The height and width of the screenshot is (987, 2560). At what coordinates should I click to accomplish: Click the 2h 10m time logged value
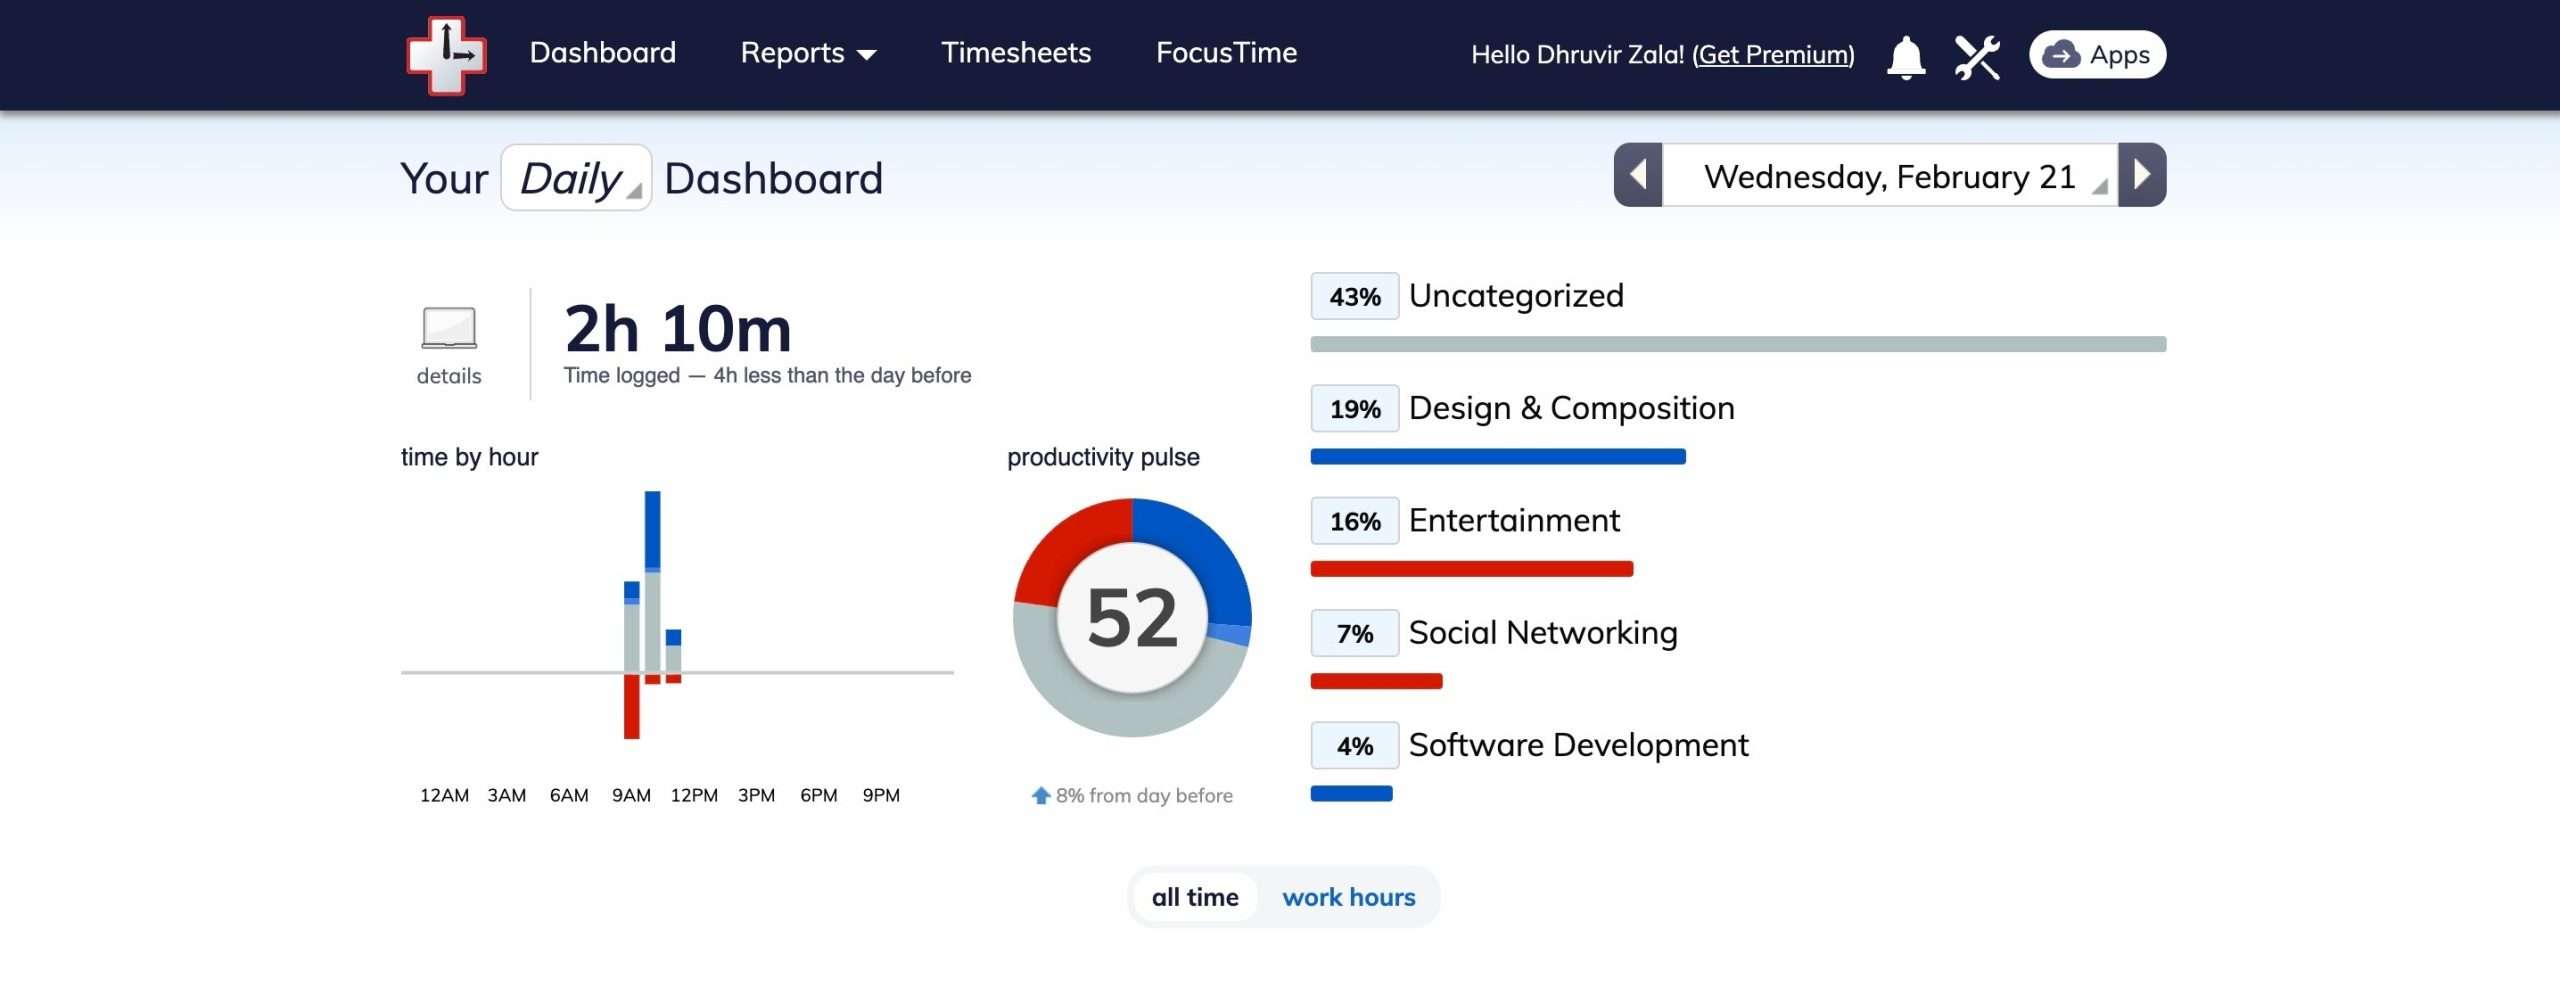point(678,329)
